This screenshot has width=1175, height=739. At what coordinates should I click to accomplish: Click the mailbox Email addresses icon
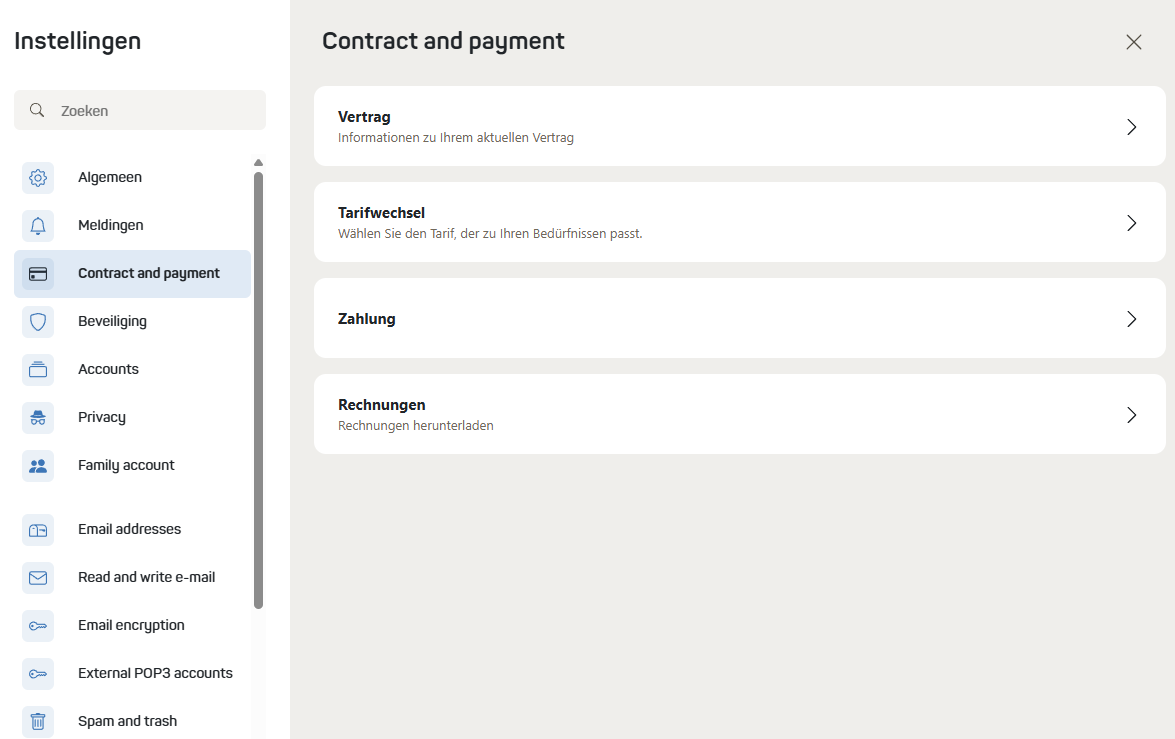tap(38, 530)
